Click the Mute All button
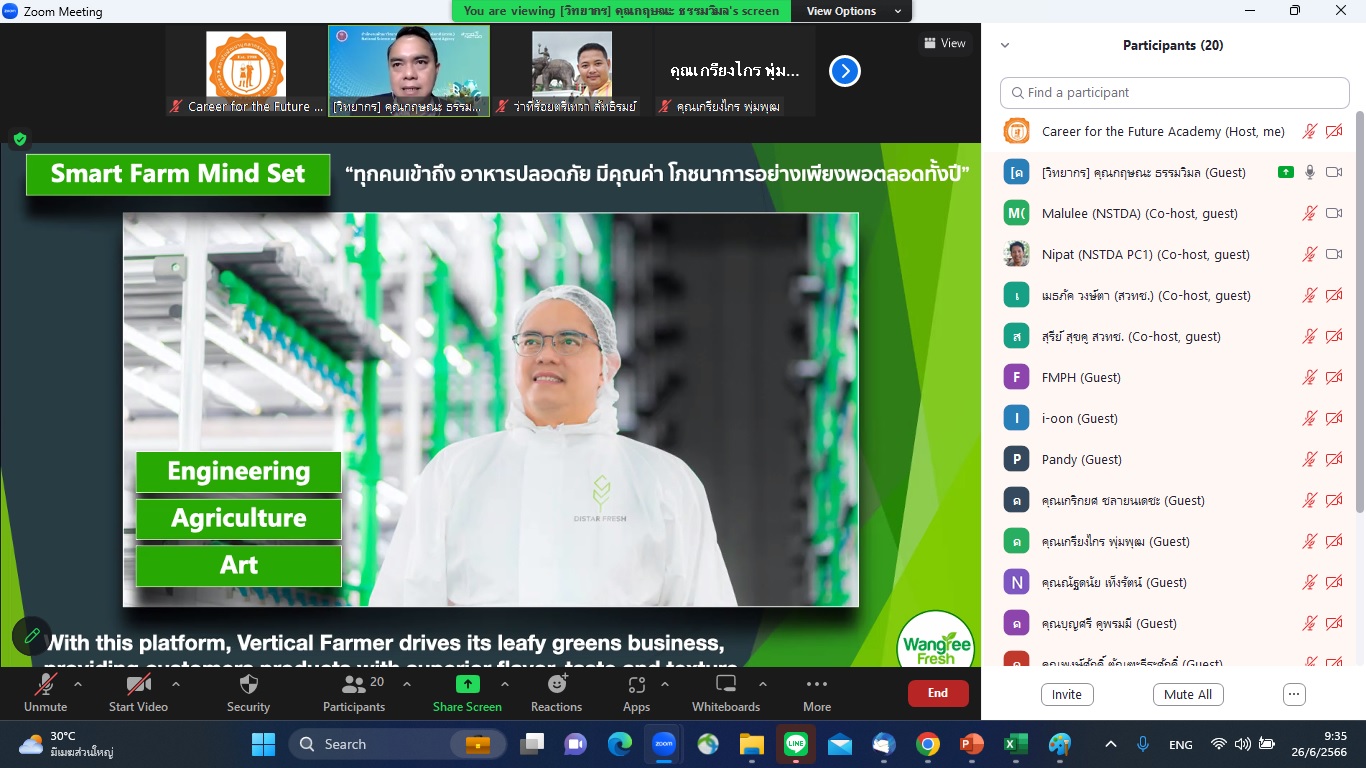1366x768 pixels. (1188, 694)
